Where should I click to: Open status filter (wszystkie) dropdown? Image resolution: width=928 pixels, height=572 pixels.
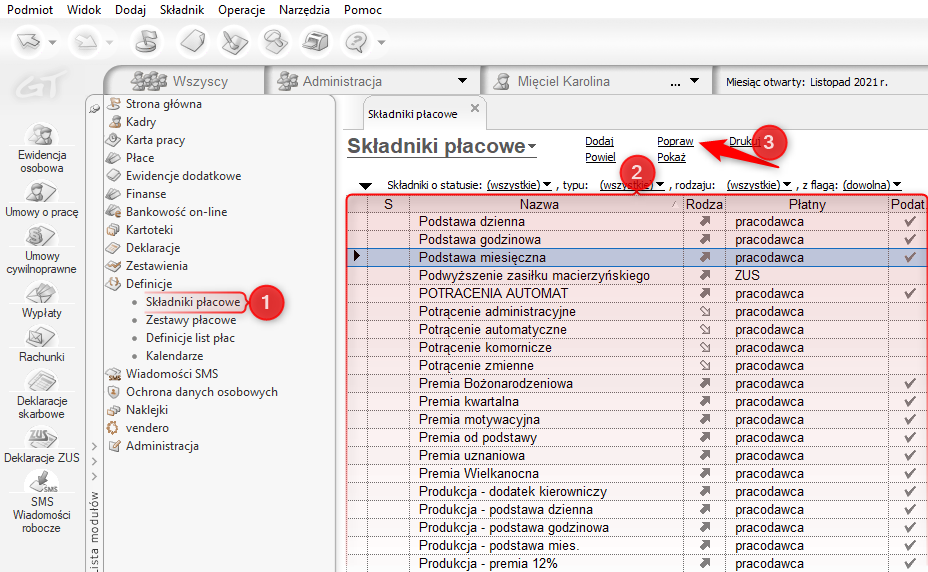pyautogui.click(x=519, y=185)
